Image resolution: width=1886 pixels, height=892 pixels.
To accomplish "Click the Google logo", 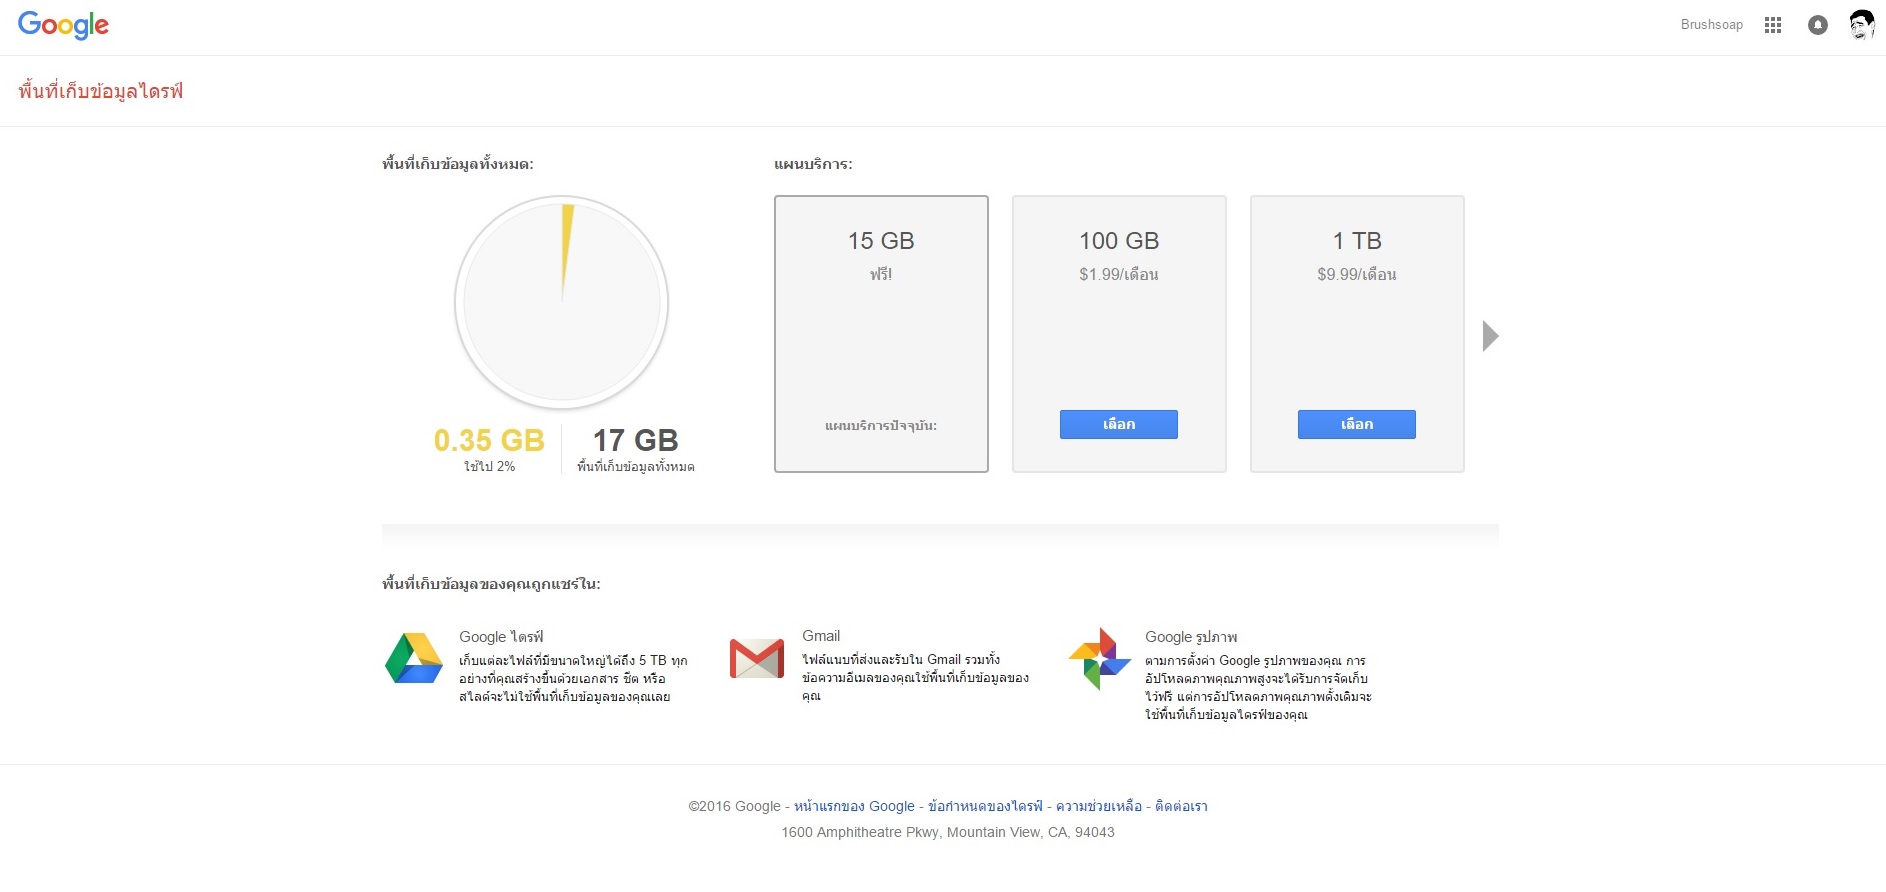I will [x=63, y=25].
